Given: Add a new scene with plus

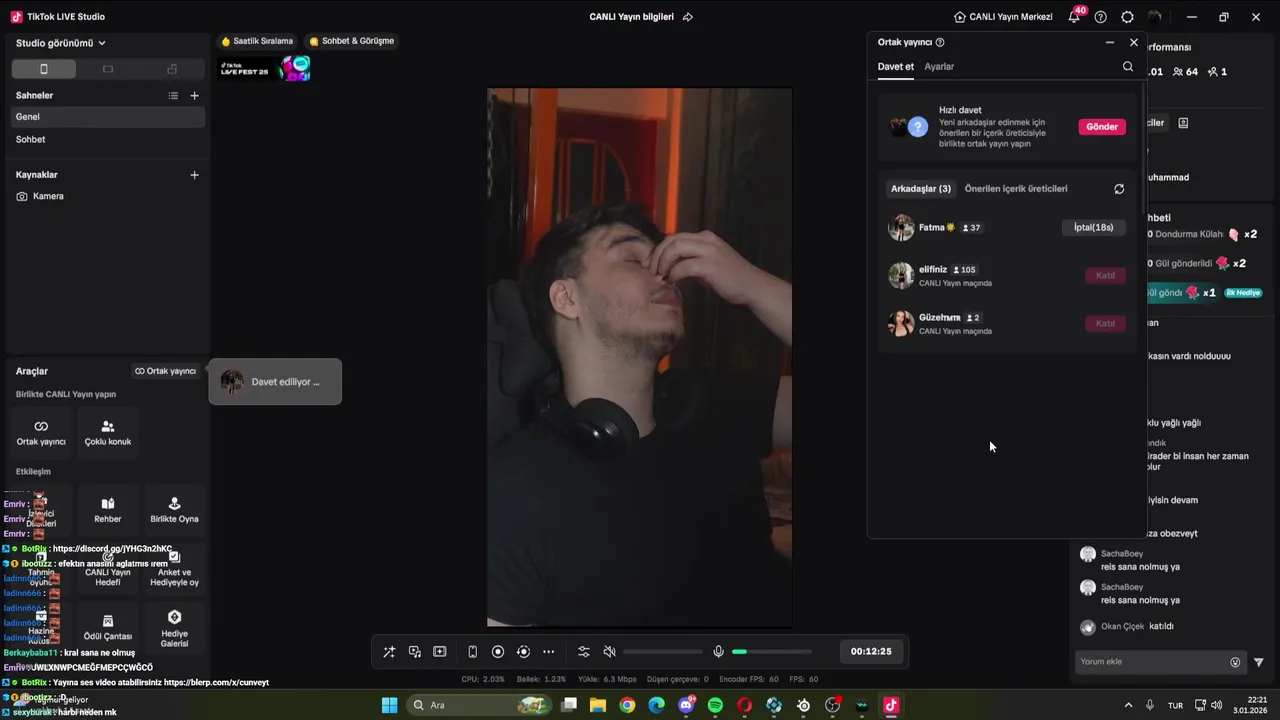Looking at the screenshot, I should click(194, 96).
